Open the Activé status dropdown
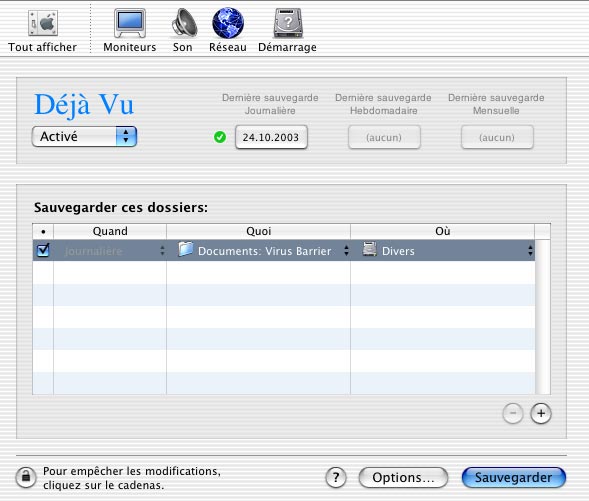This screenshot has height=501, width=589. pos(85,136)
